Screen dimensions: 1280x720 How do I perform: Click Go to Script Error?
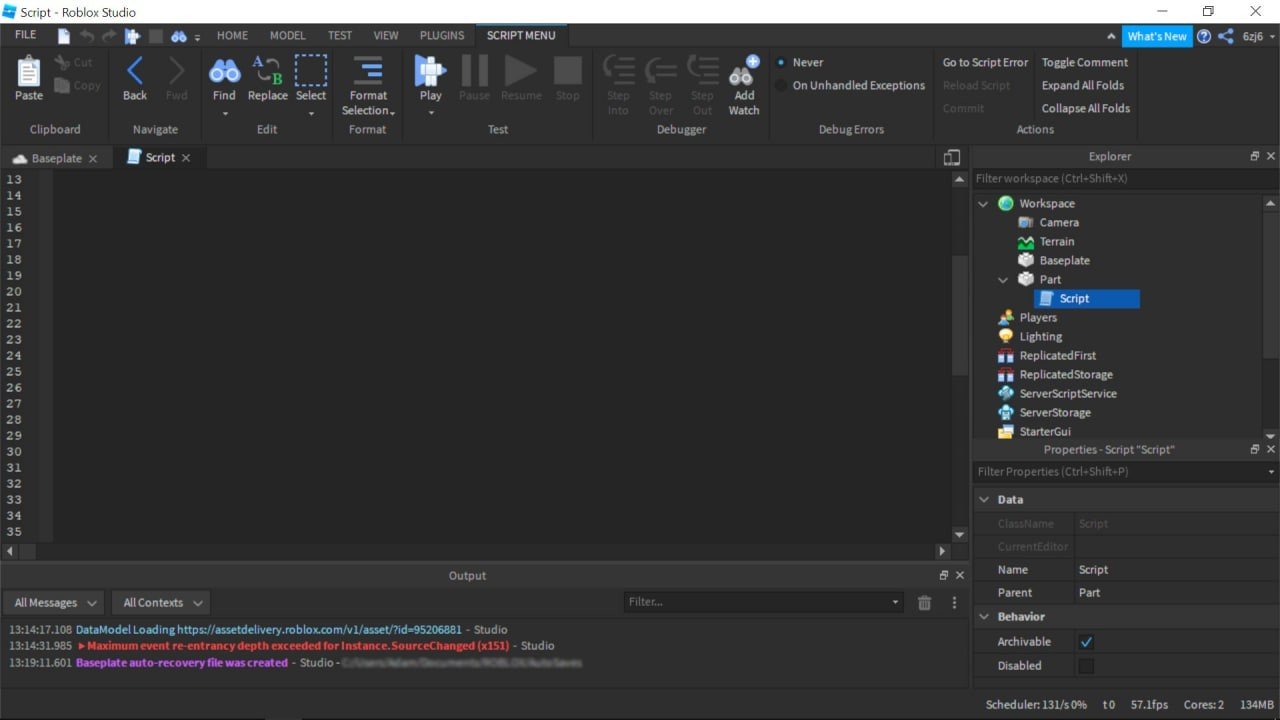click(985, 62)
